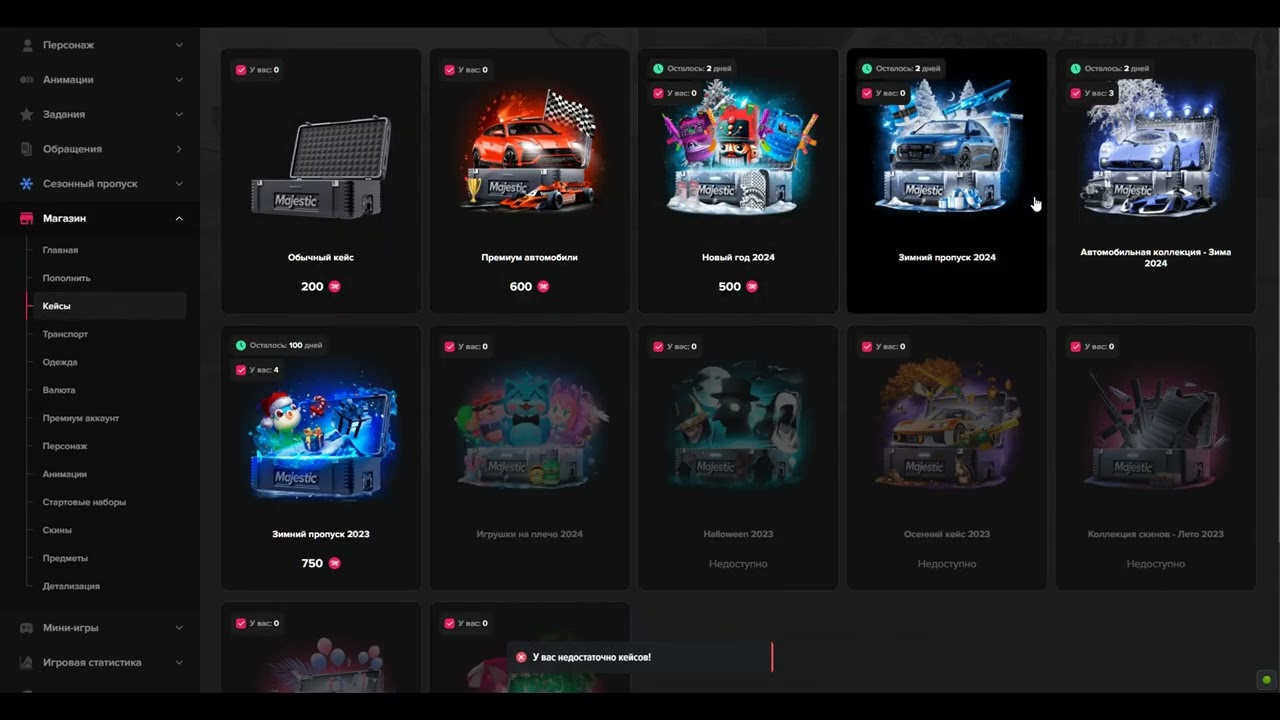The height and width of the screenshot is (720, 1280).
Task: Click the currency coin icon beside 200
Action: tap(335, 286)
